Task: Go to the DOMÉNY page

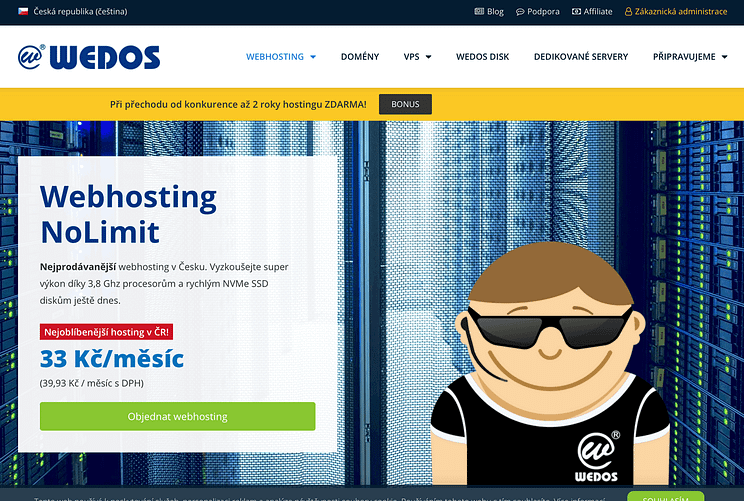Action: [360, 56]
